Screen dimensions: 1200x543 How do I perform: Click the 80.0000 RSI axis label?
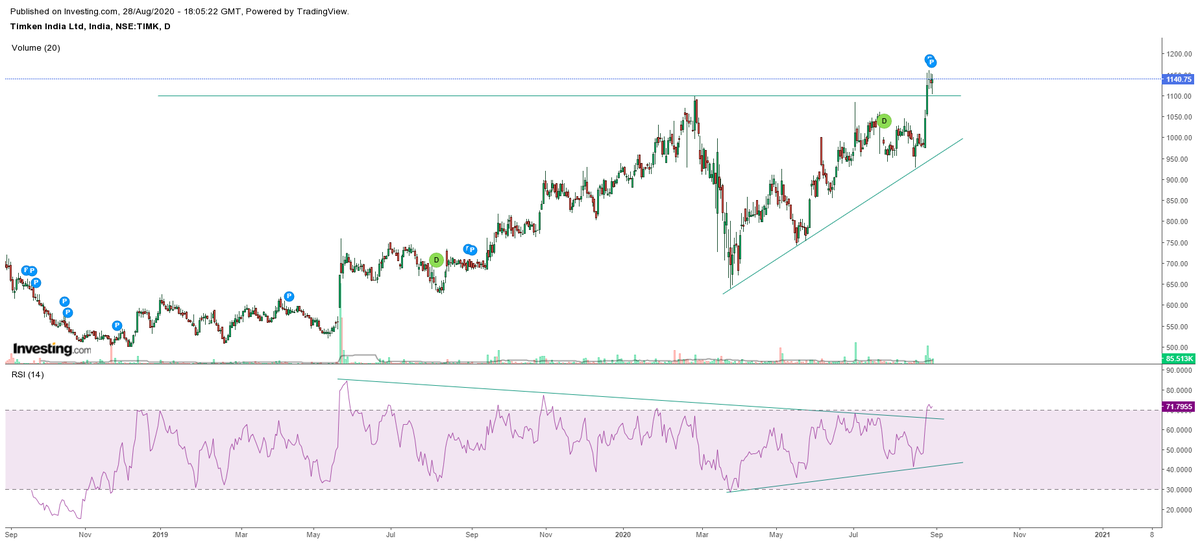1179,391
